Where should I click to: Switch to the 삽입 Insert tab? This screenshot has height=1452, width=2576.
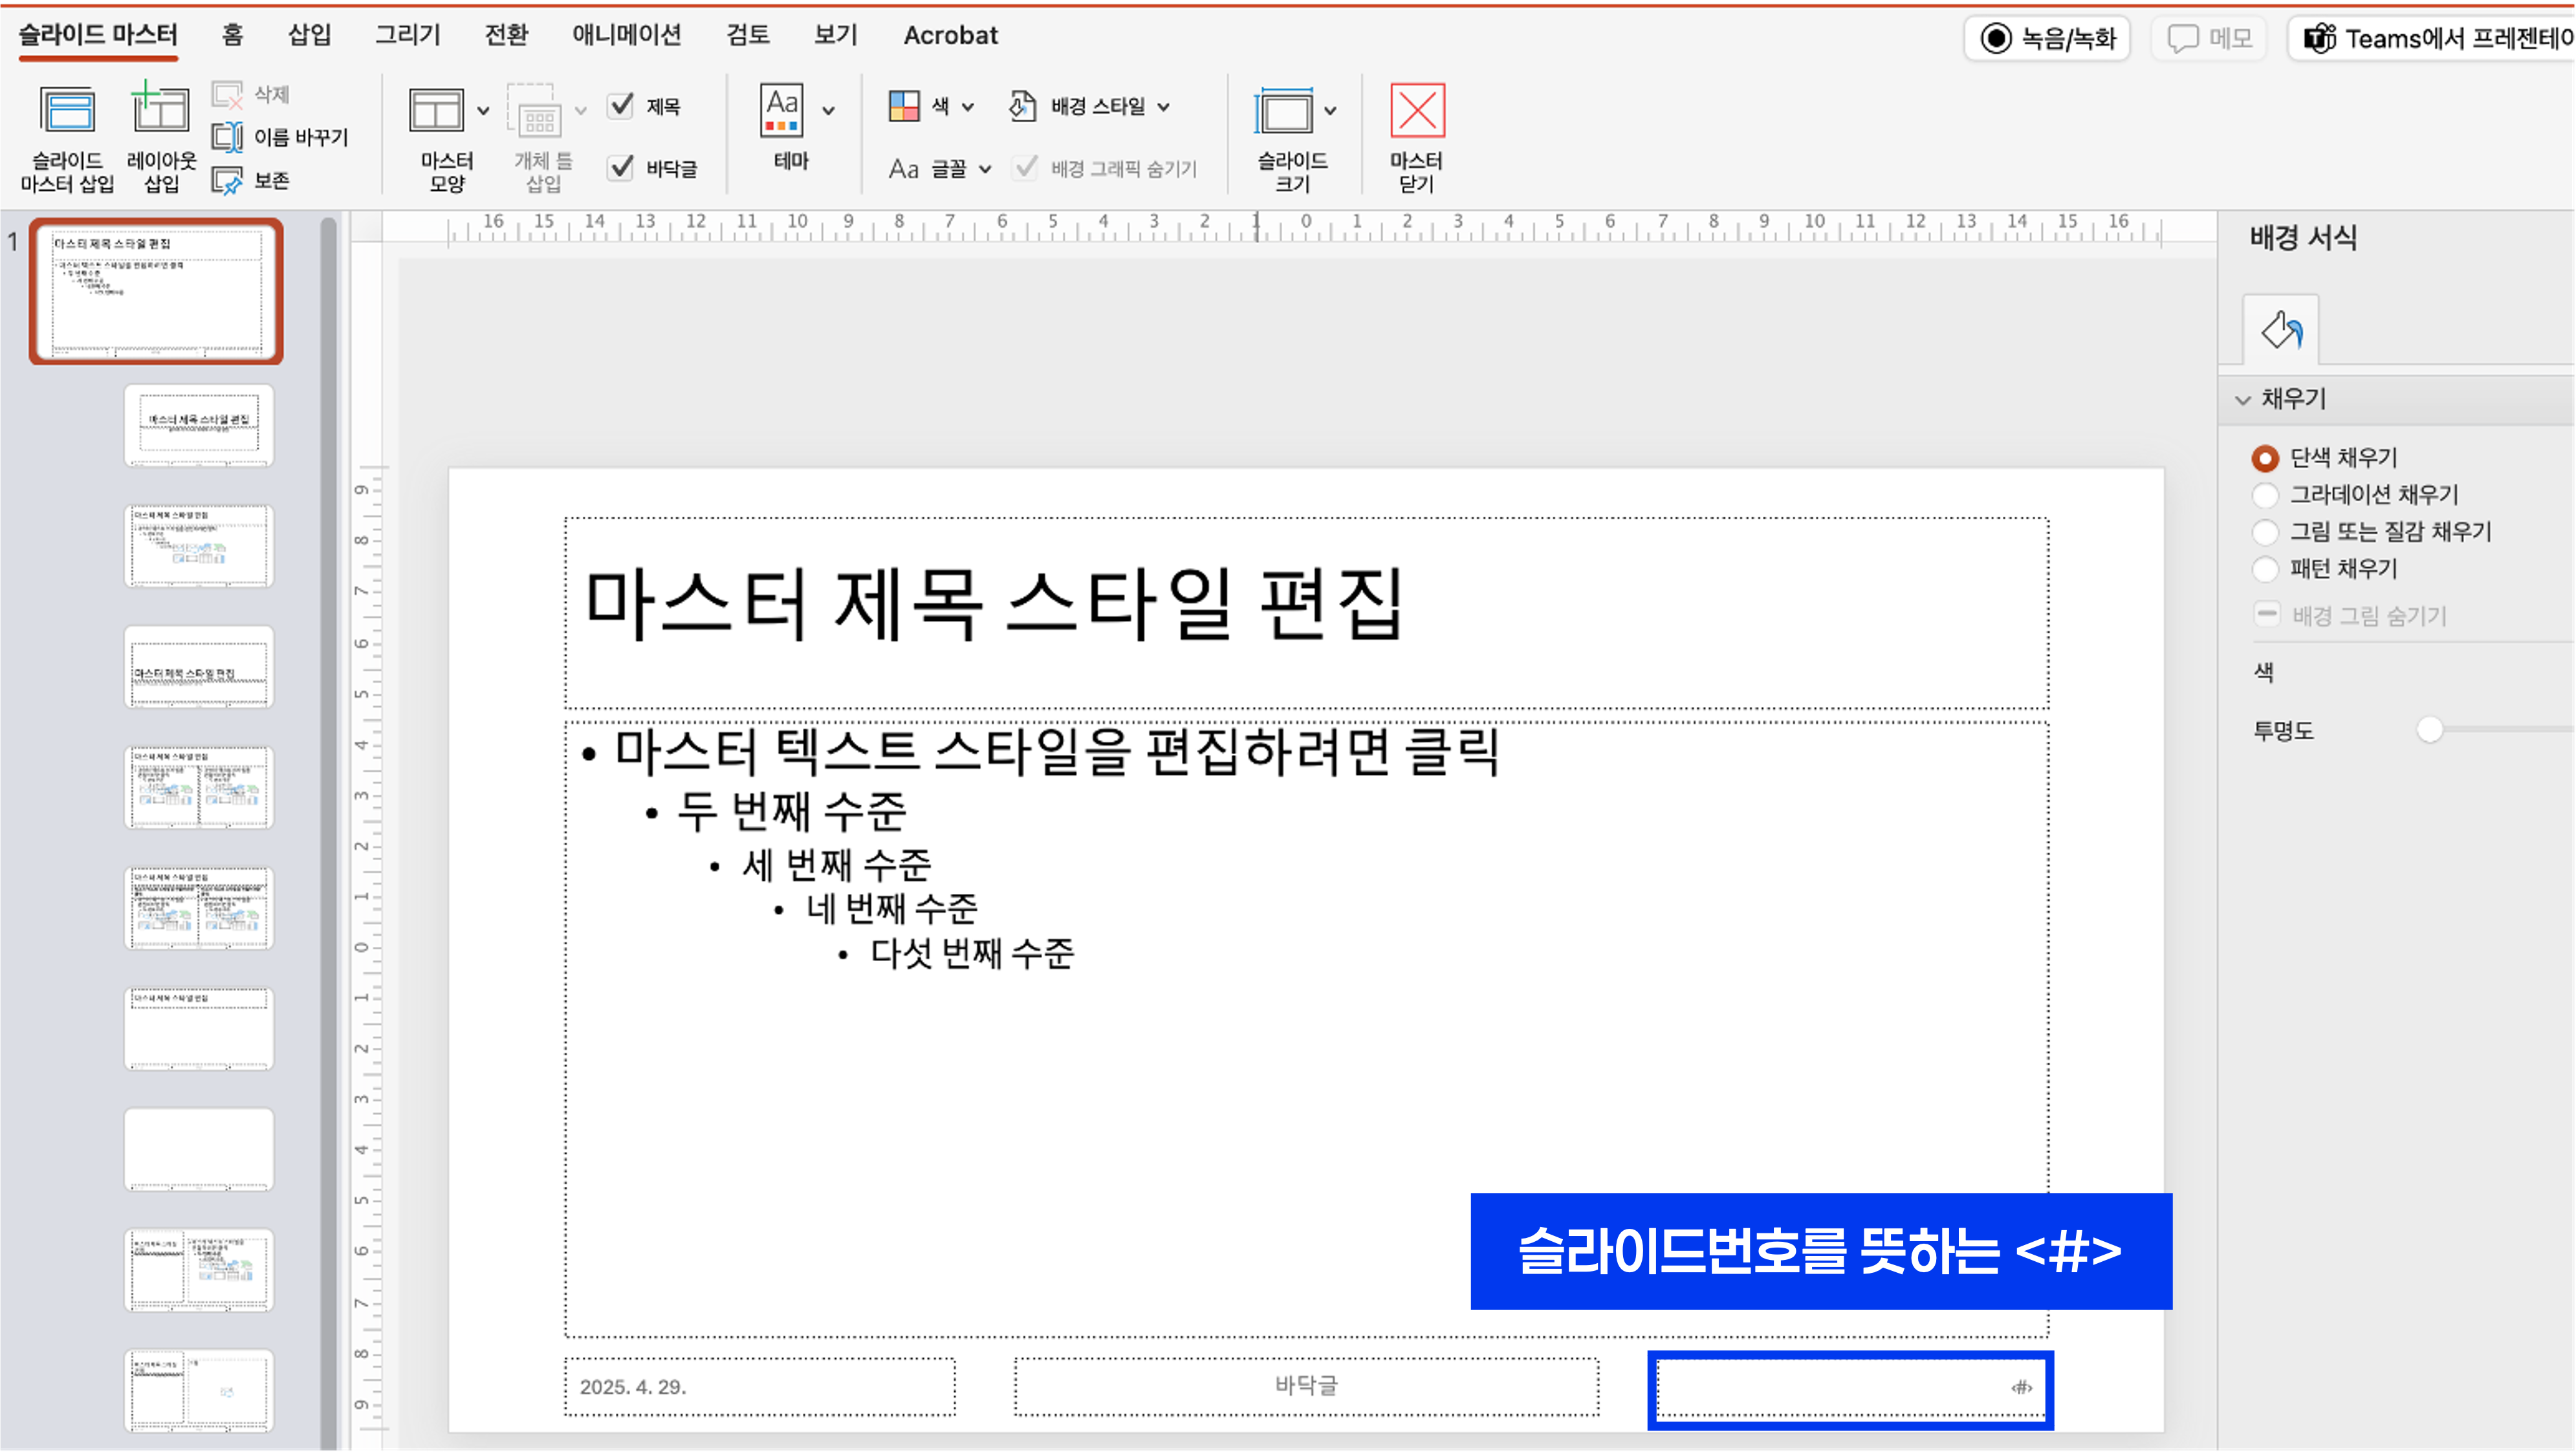(x=309, y=35)
